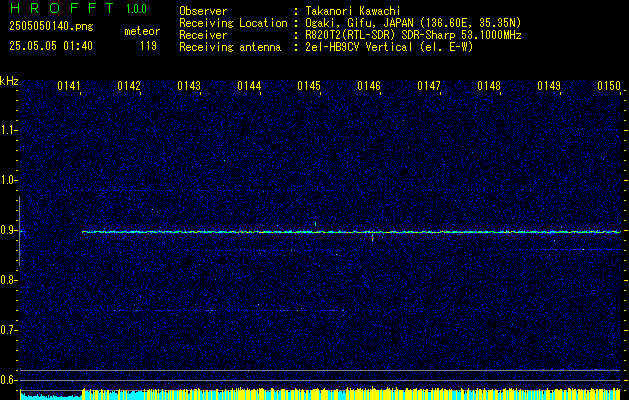Click location value Ogaki, Gifu, JAPAN
This screenshot has width=629, height=400.
click(359, 23)
